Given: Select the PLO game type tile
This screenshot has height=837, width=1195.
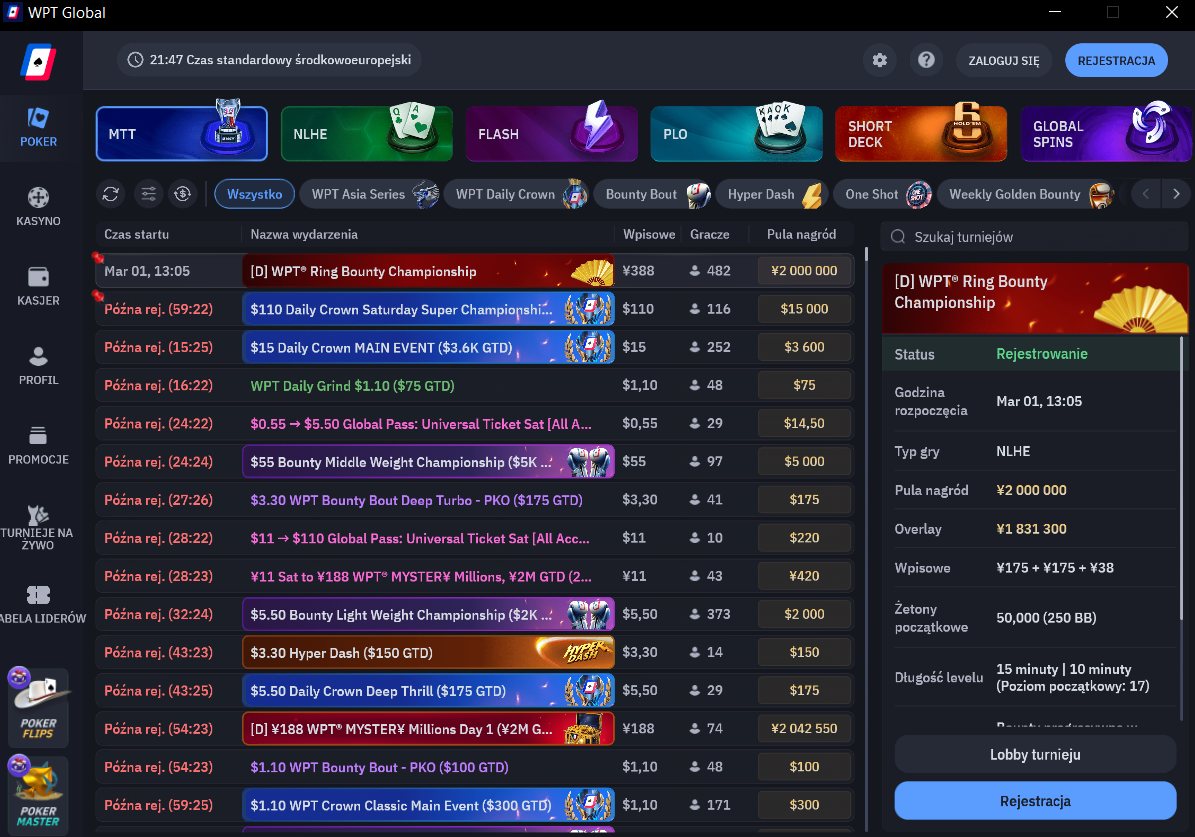Looking at the screenshot, I should pos(736,133).
